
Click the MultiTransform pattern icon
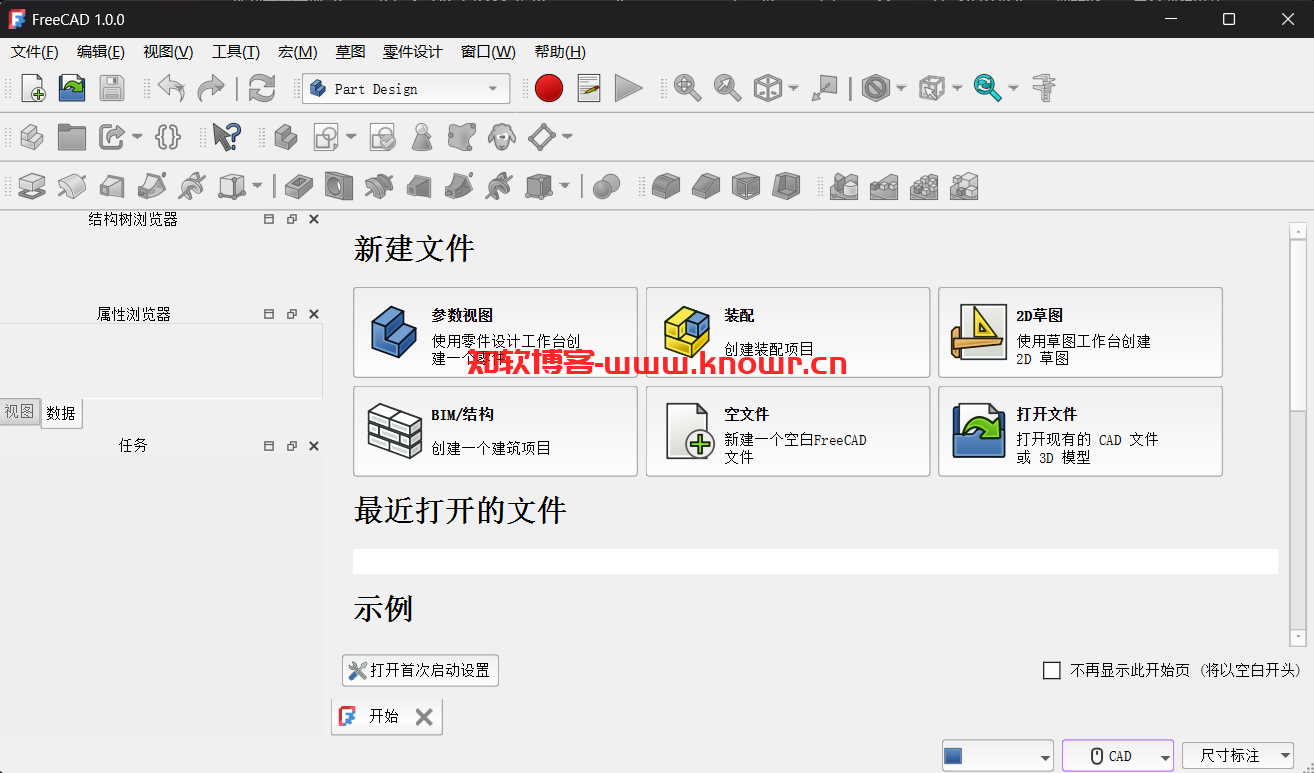click(964, 186)
